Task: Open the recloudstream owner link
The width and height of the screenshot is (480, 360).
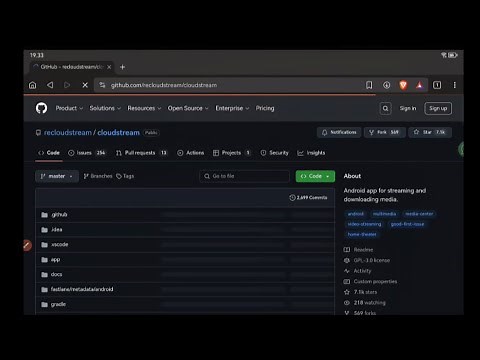Action: (x=68, y=133)
